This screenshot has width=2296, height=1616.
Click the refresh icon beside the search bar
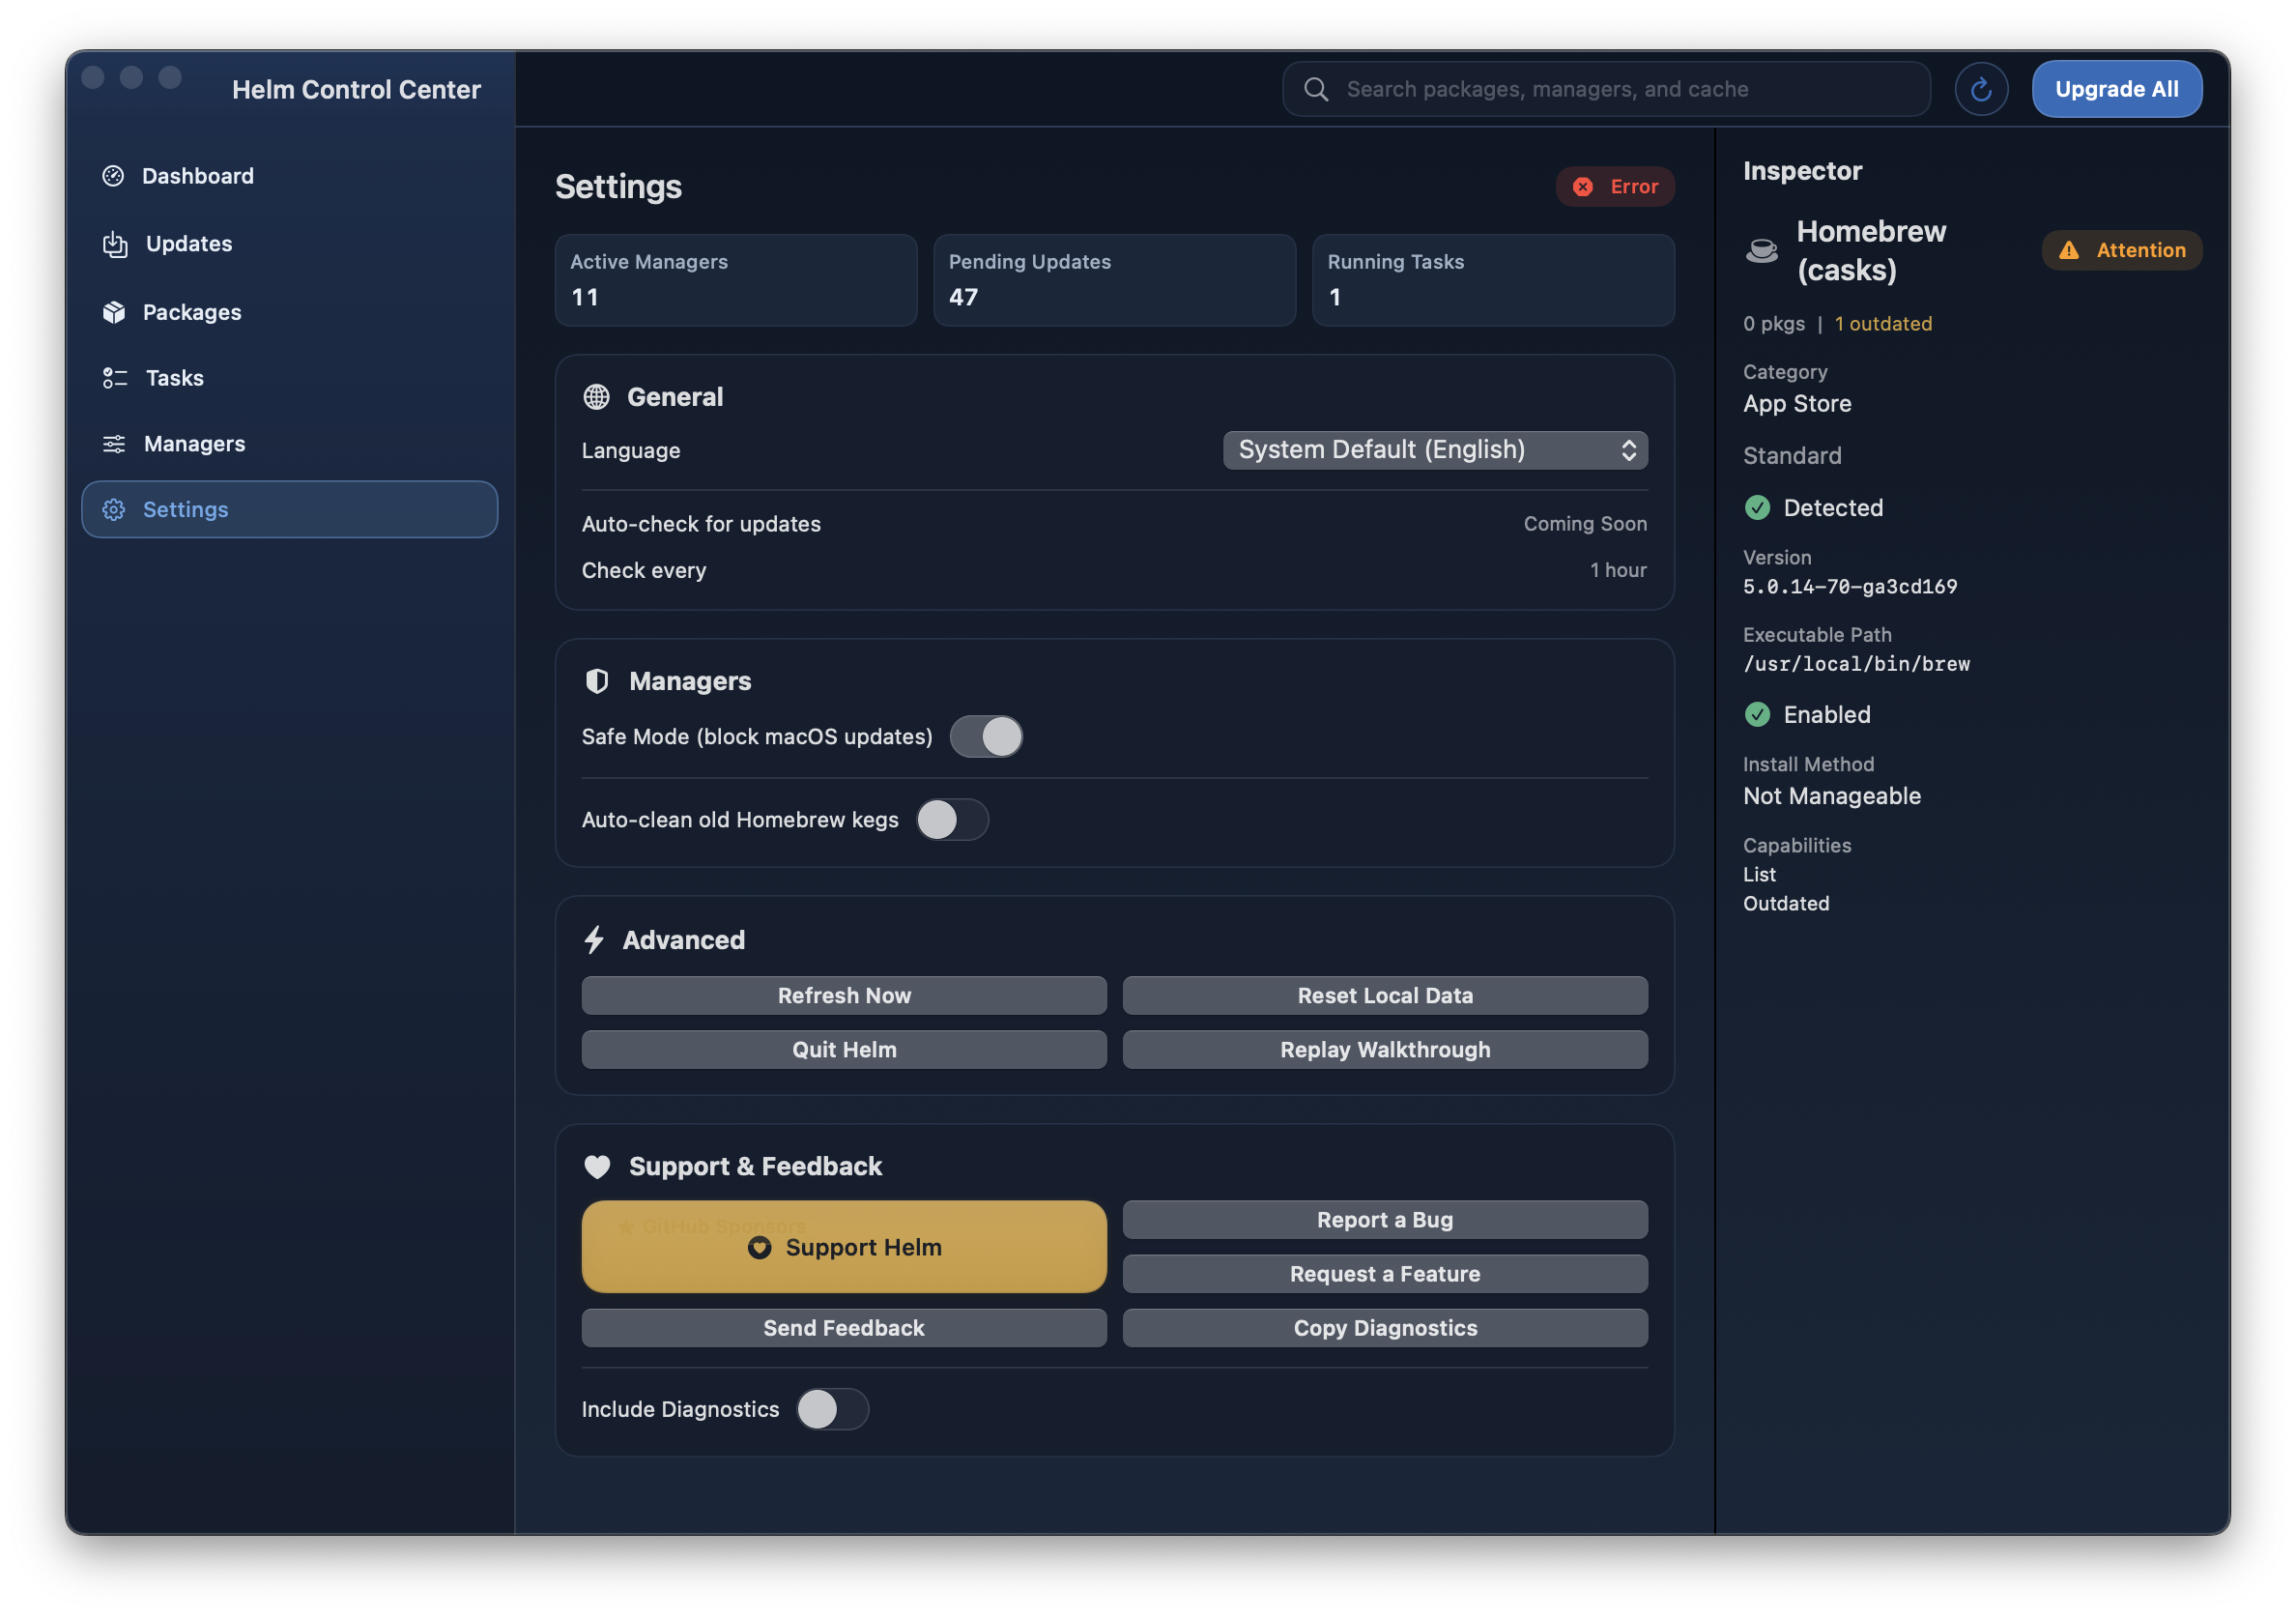click(1981, 88)
